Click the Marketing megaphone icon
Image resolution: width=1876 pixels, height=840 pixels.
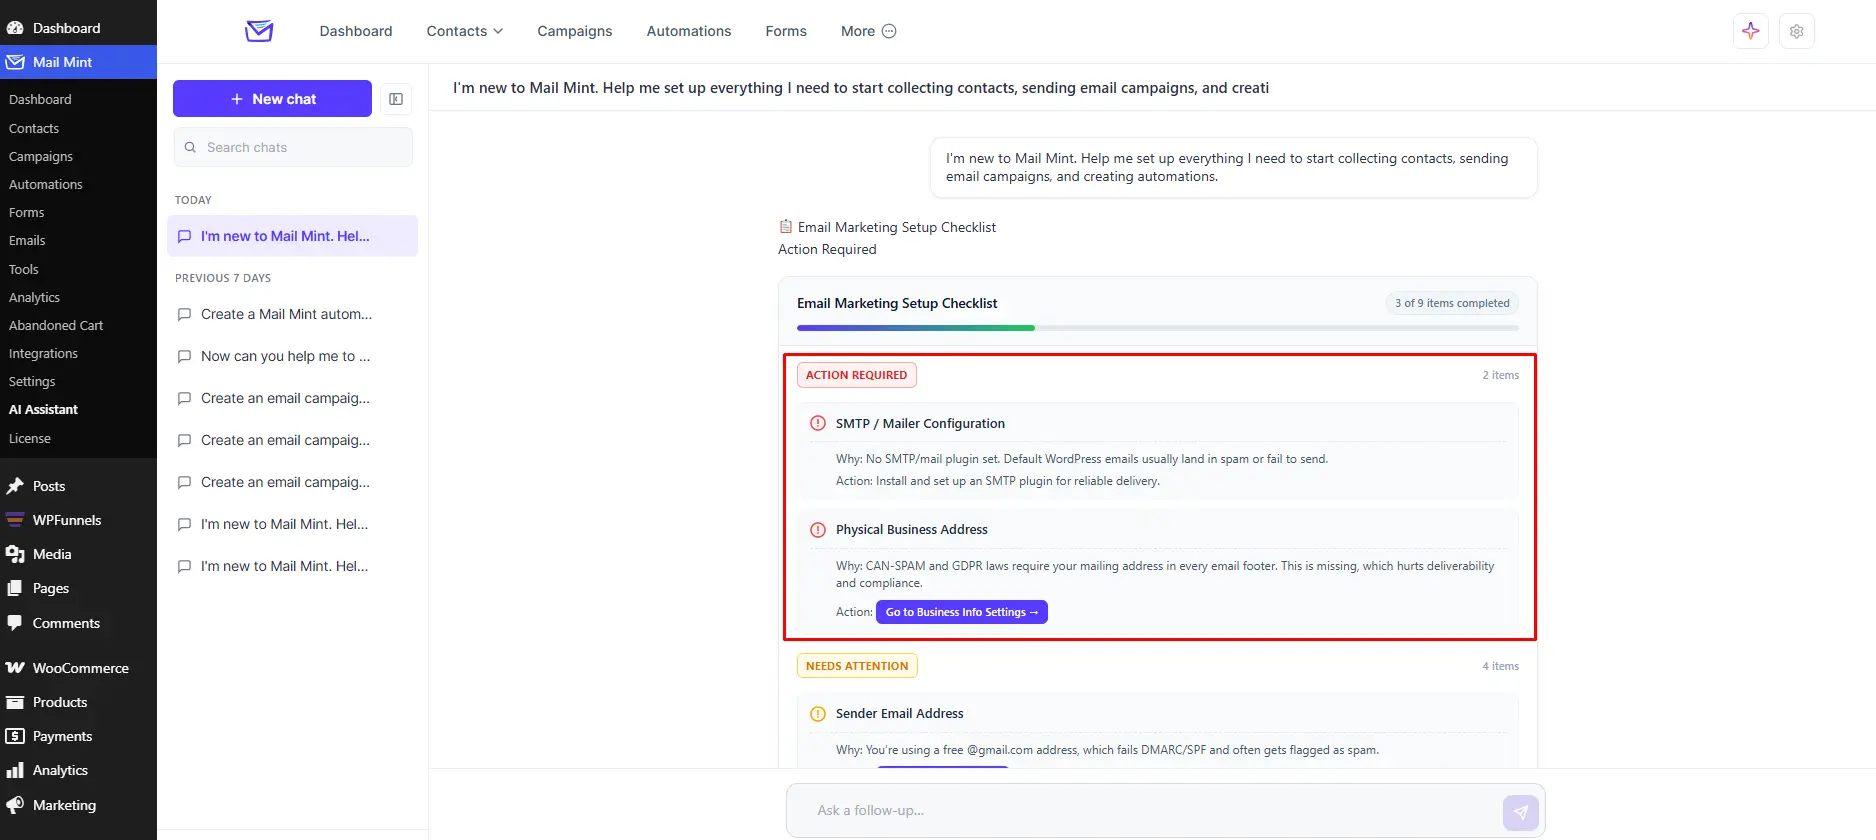pos(15,805)
